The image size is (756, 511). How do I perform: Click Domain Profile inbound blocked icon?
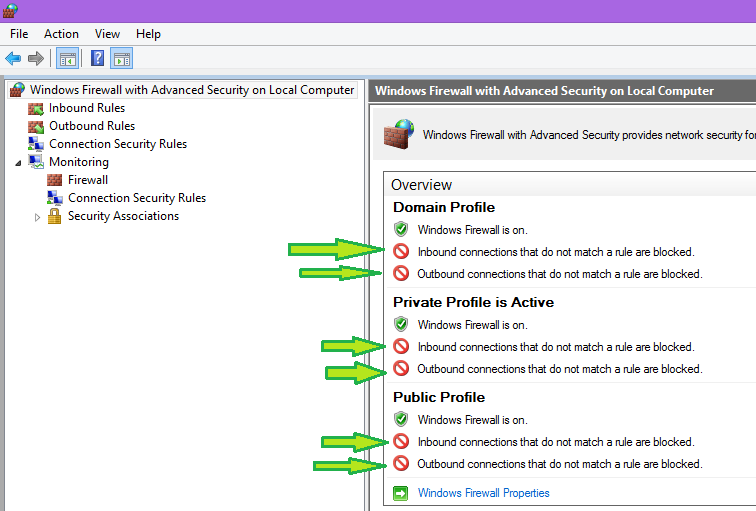pos(401,251)
